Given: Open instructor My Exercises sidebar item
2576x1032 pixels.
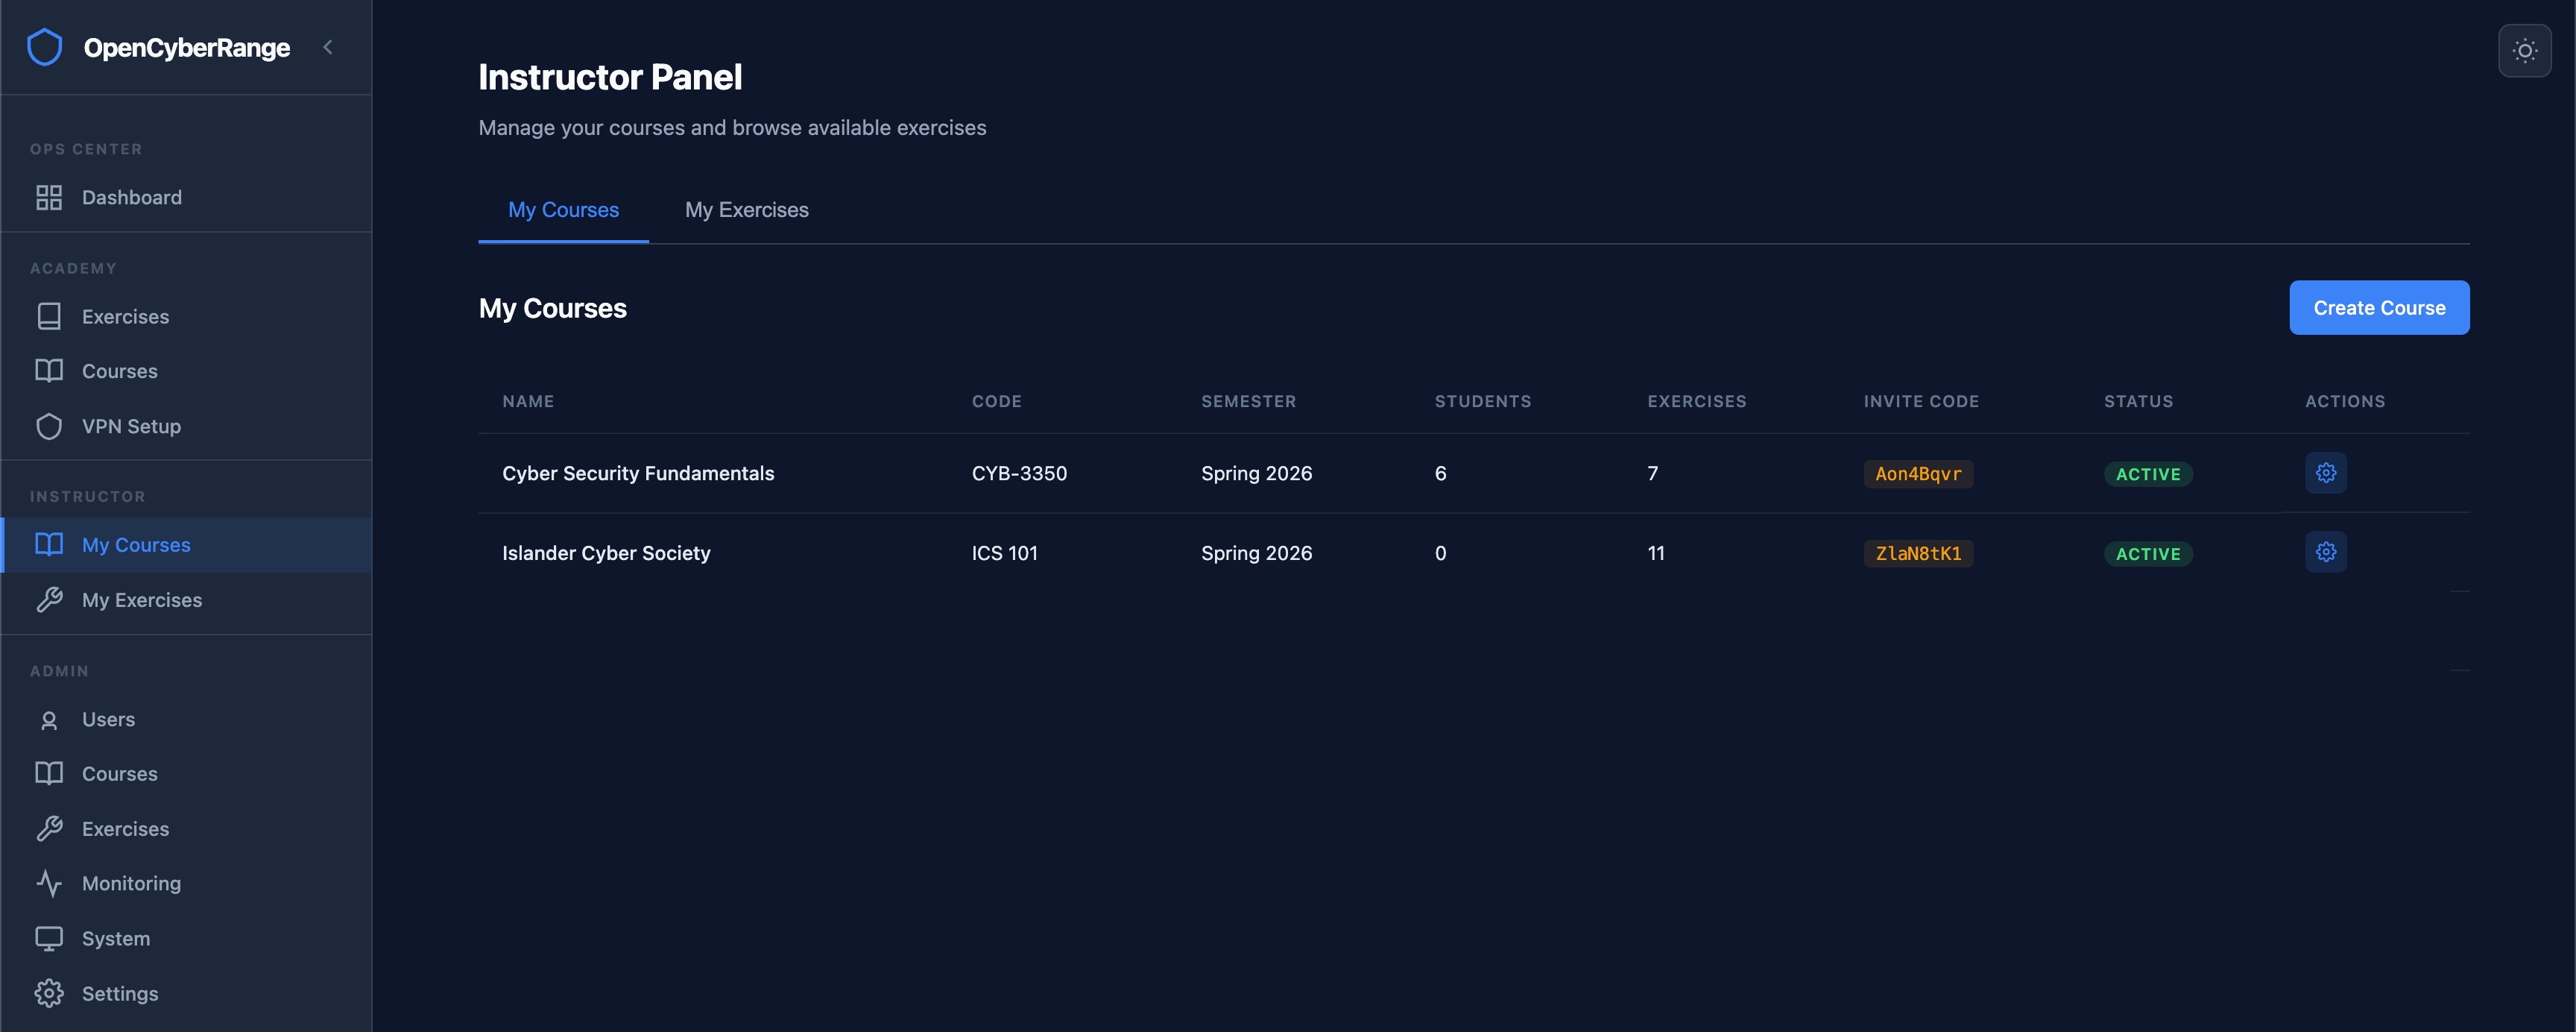Looking at the screenshot, I should (141, 600).
